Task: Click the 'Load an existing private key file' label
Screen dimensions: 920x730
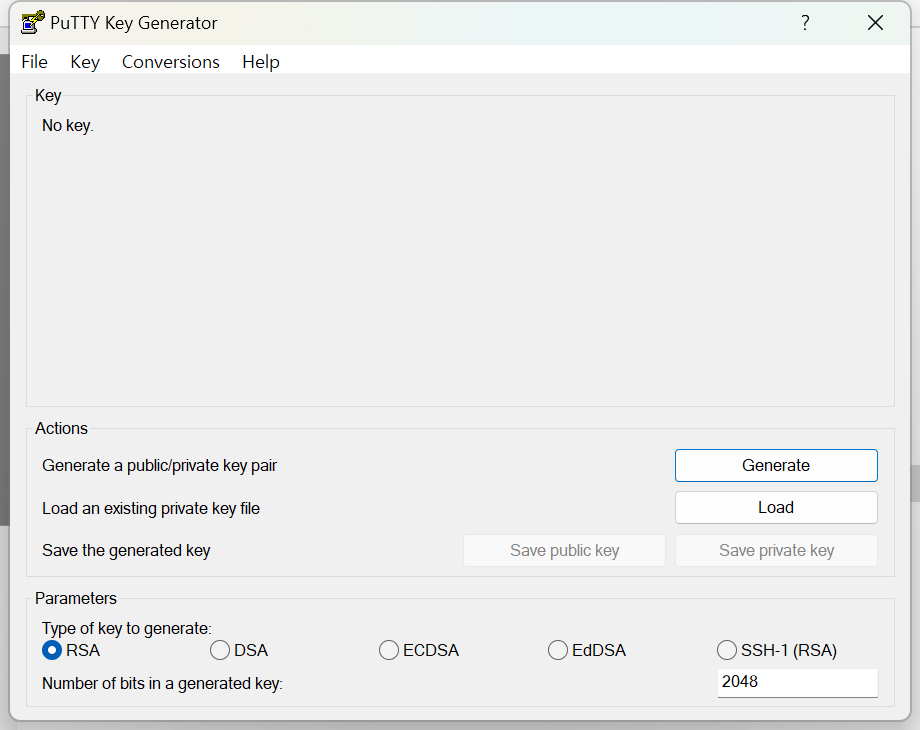Action: pyautogui.click(x=151, y=508)
